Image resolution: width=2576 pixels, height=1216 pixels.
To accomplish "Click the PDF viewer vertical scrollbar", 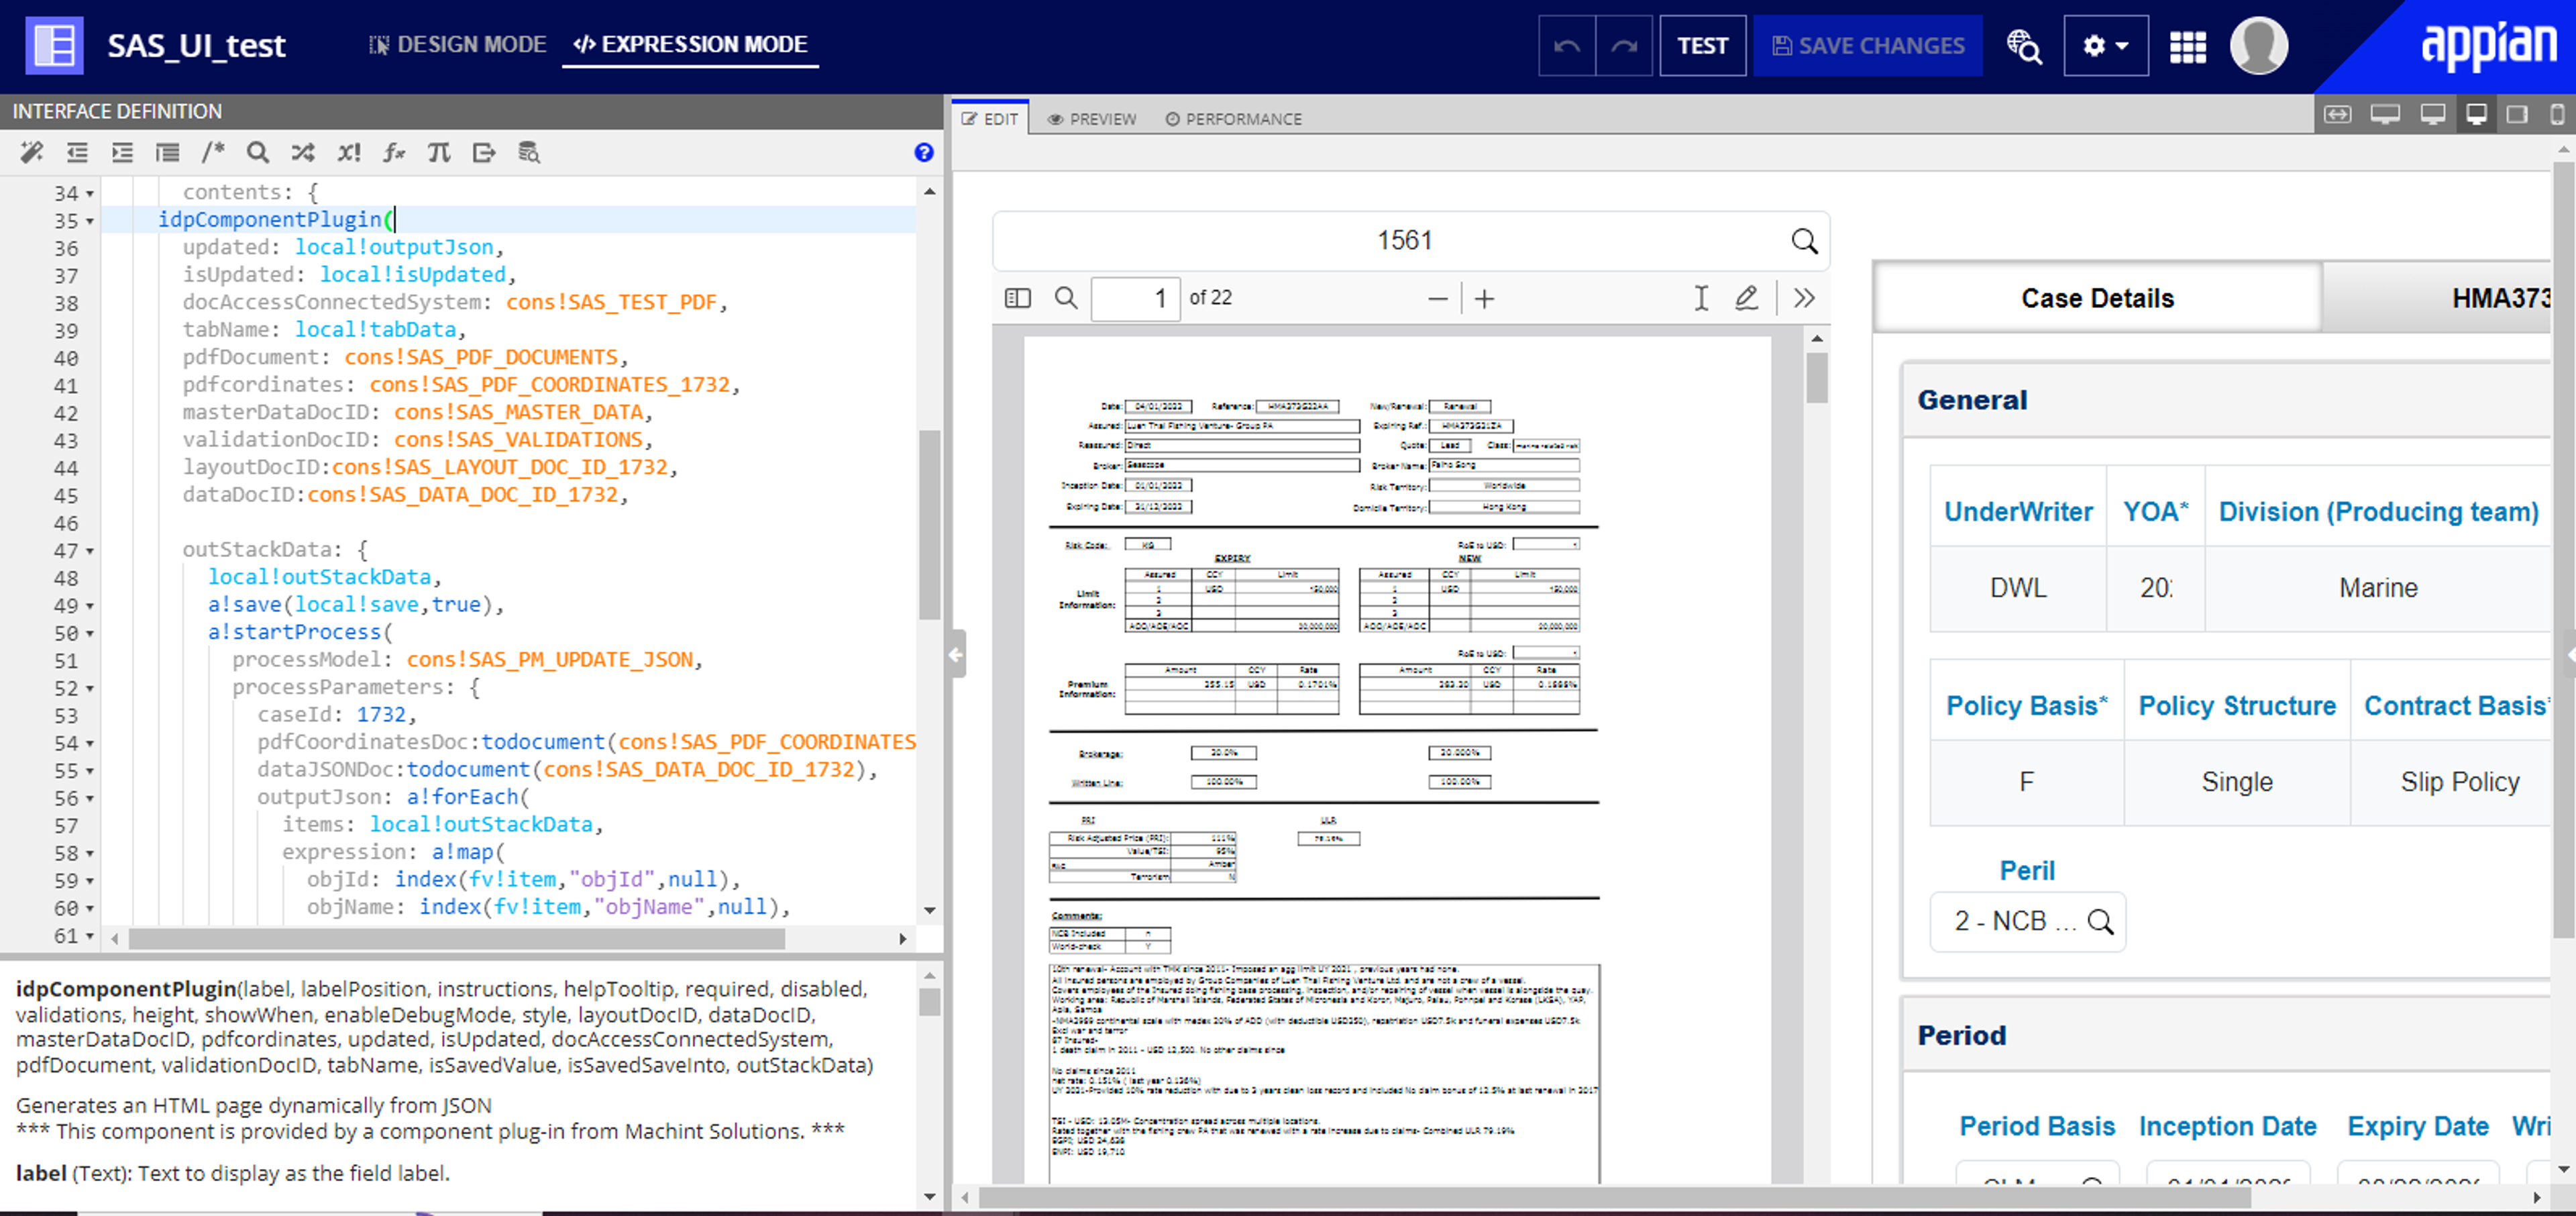I will click(1816, 379).
